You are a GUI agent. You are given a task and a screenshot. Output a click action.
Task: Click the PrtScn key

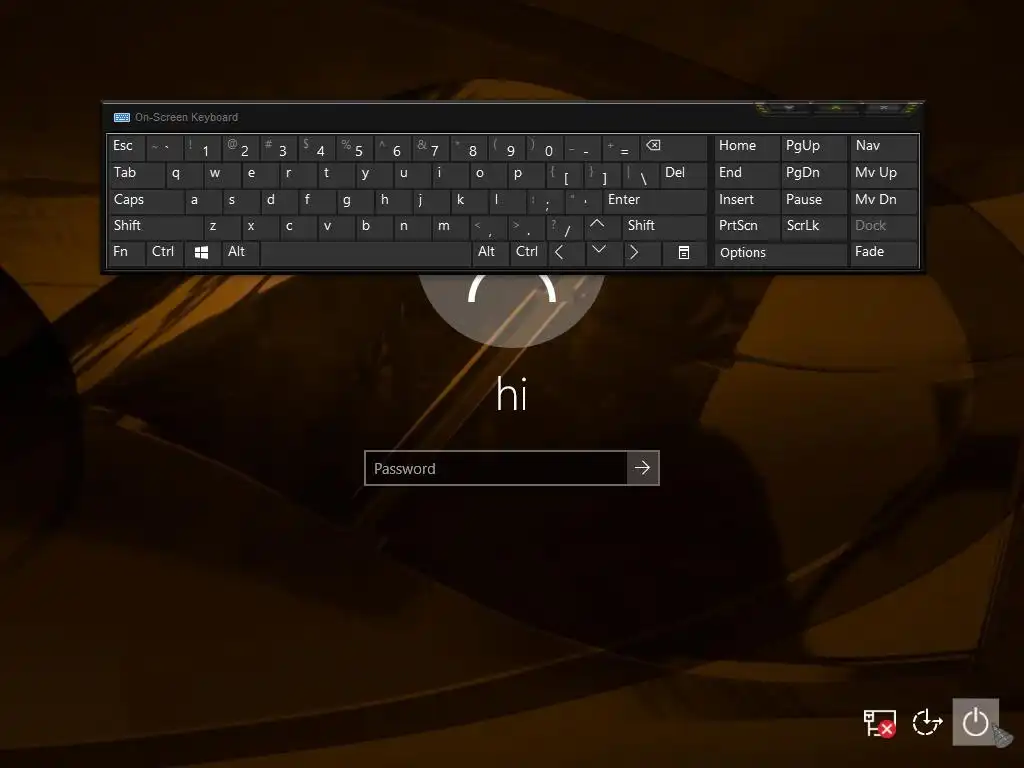pos(746,226)
